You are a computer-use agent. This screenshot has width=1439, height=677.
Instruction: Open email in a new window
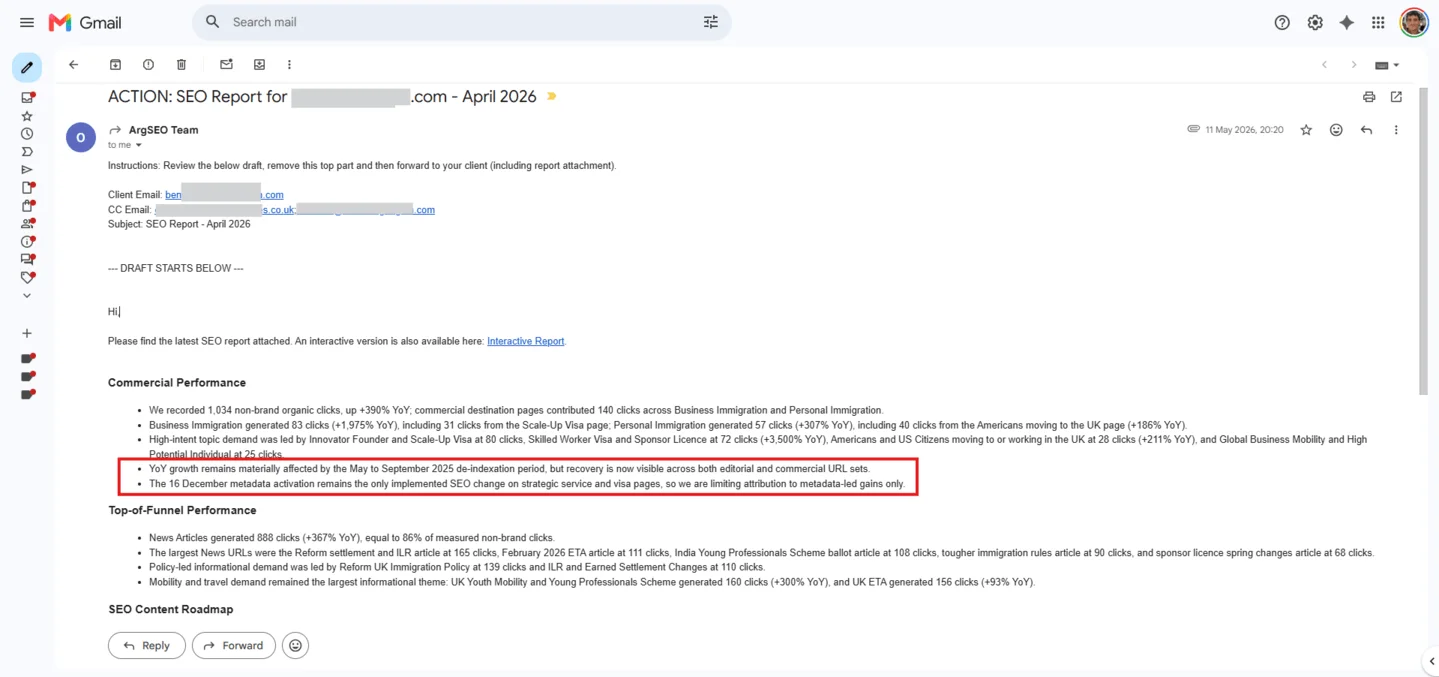1396,97
